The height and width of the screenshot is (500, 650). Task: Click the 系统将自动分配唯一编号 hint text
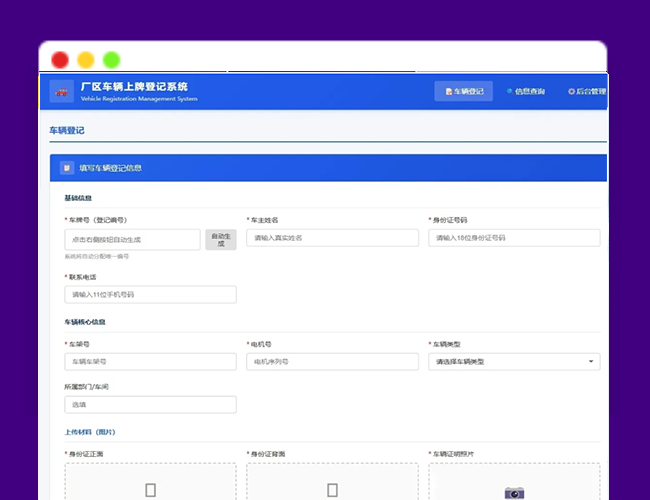(x=97, y=257)
